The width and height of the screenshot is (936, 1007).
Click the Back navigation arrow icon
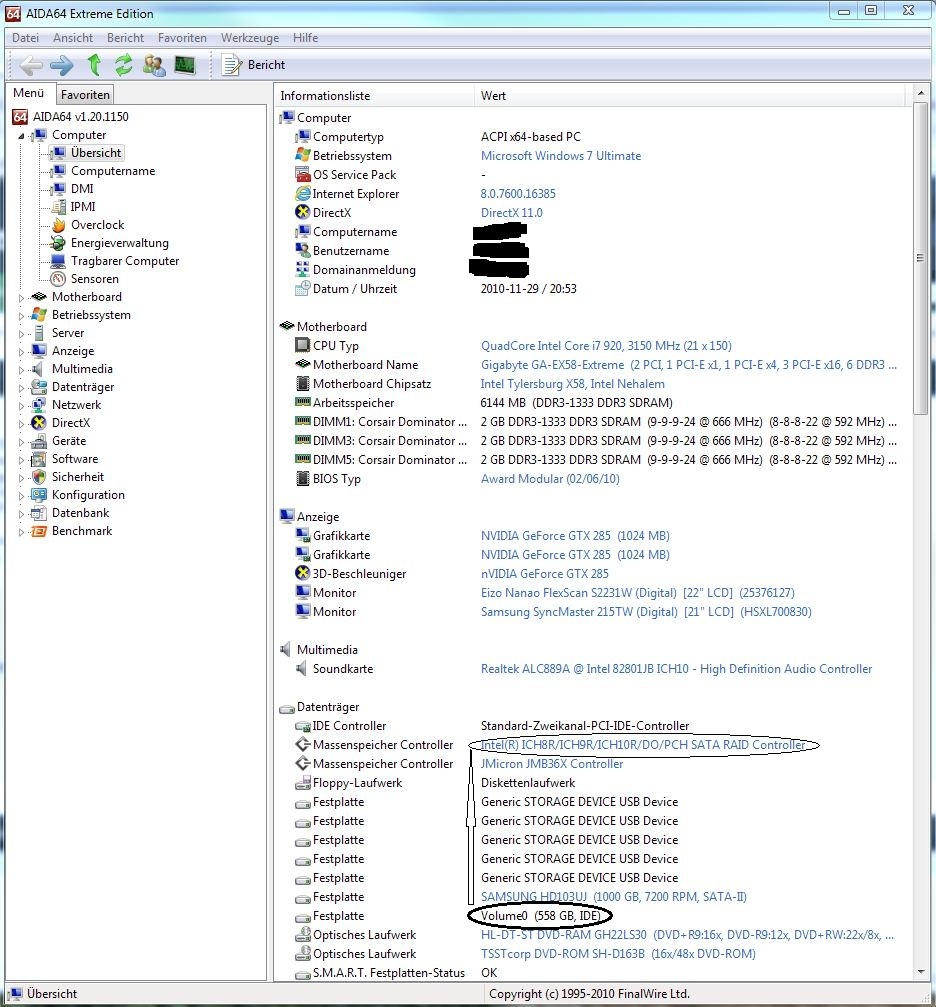point(31,65)
